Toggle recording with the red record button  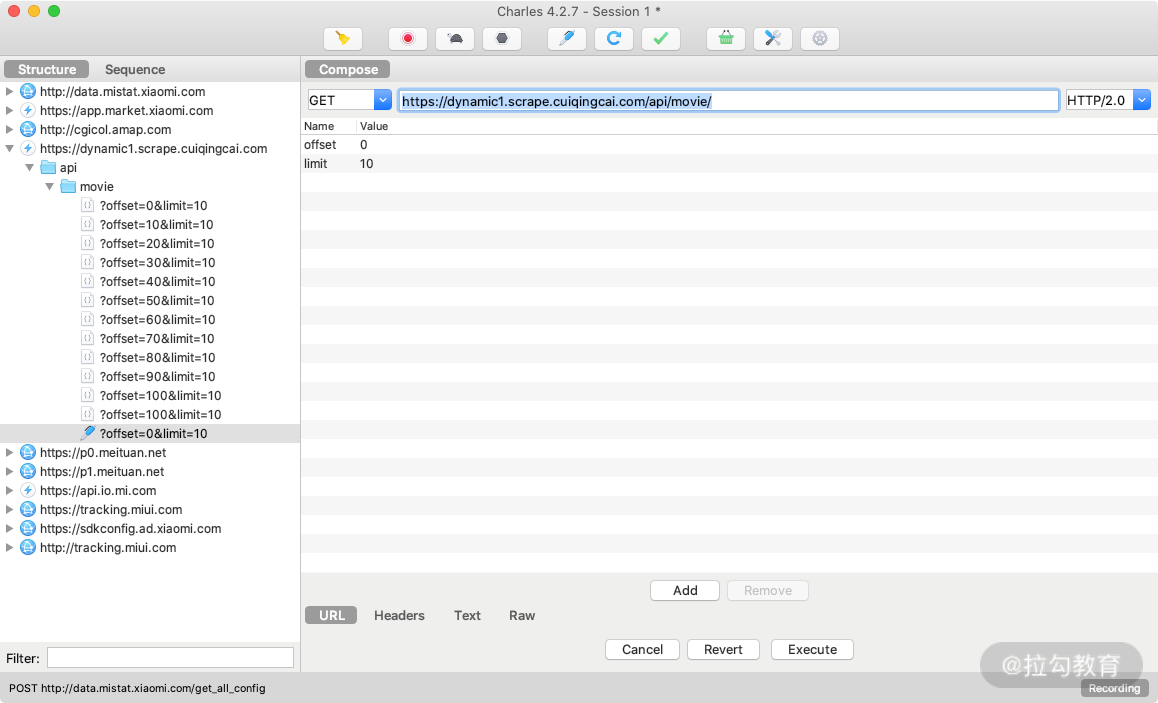pos(408,38)
